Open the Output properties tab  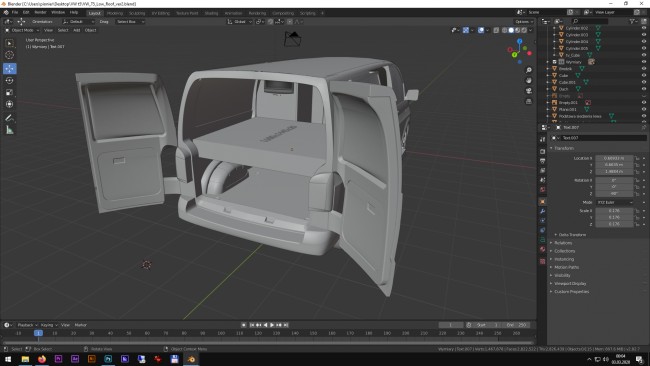tap(542, 161)
